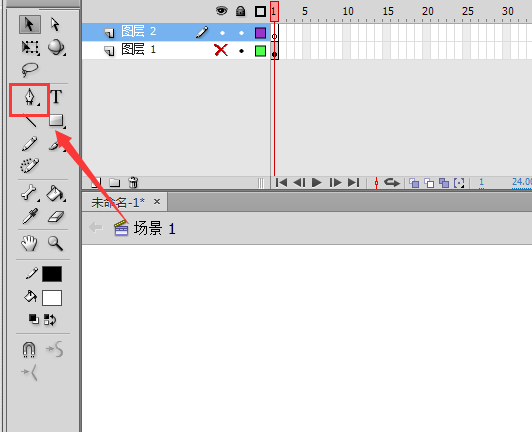Pick the Paint Bucket tool
Image resolution: width=532 pixels, height=432 pixels.
tap(56, 193)
